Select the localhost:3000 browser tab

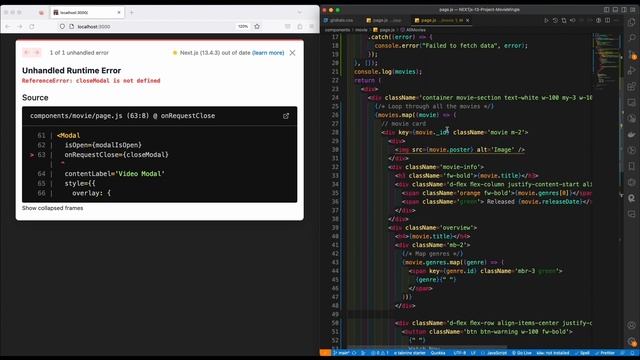pyautogui.click(x=87, y=13)
